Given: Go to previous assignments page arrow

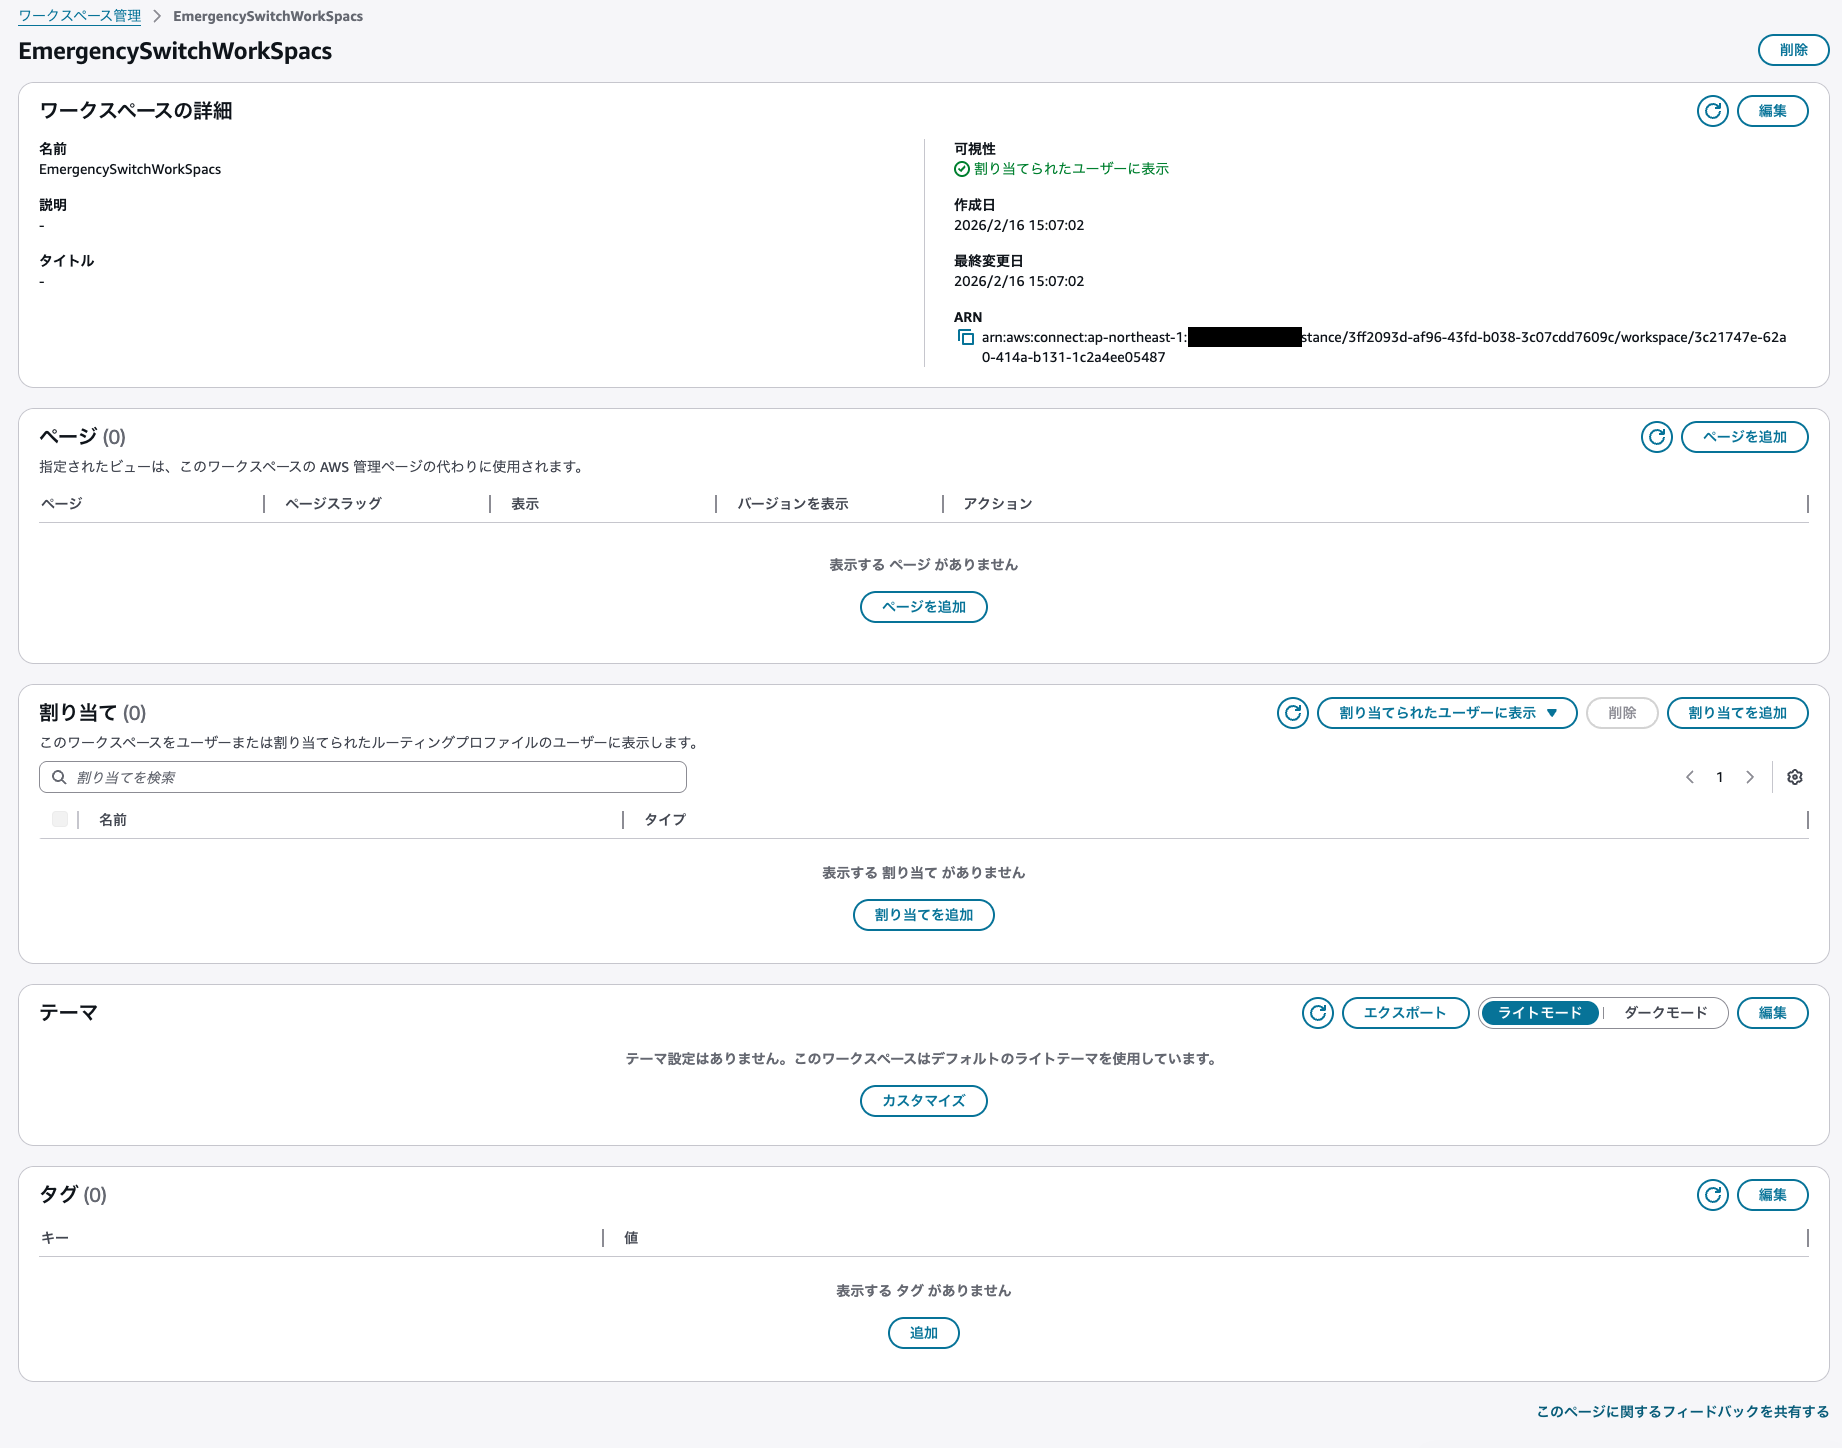Looking at the screenshot, I should point(1690,777).
